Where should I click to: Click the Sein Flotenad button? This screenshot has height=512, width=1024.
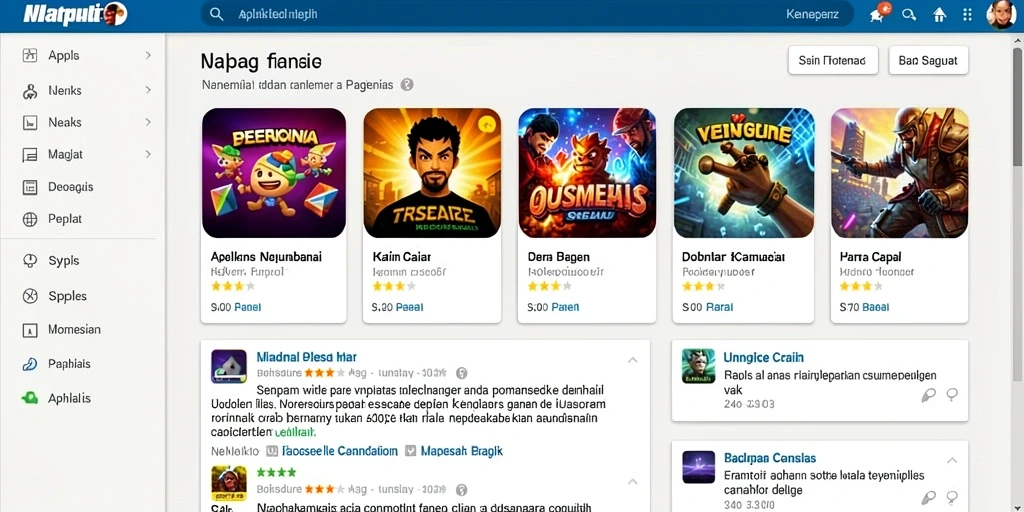click(x=832, y=61)
